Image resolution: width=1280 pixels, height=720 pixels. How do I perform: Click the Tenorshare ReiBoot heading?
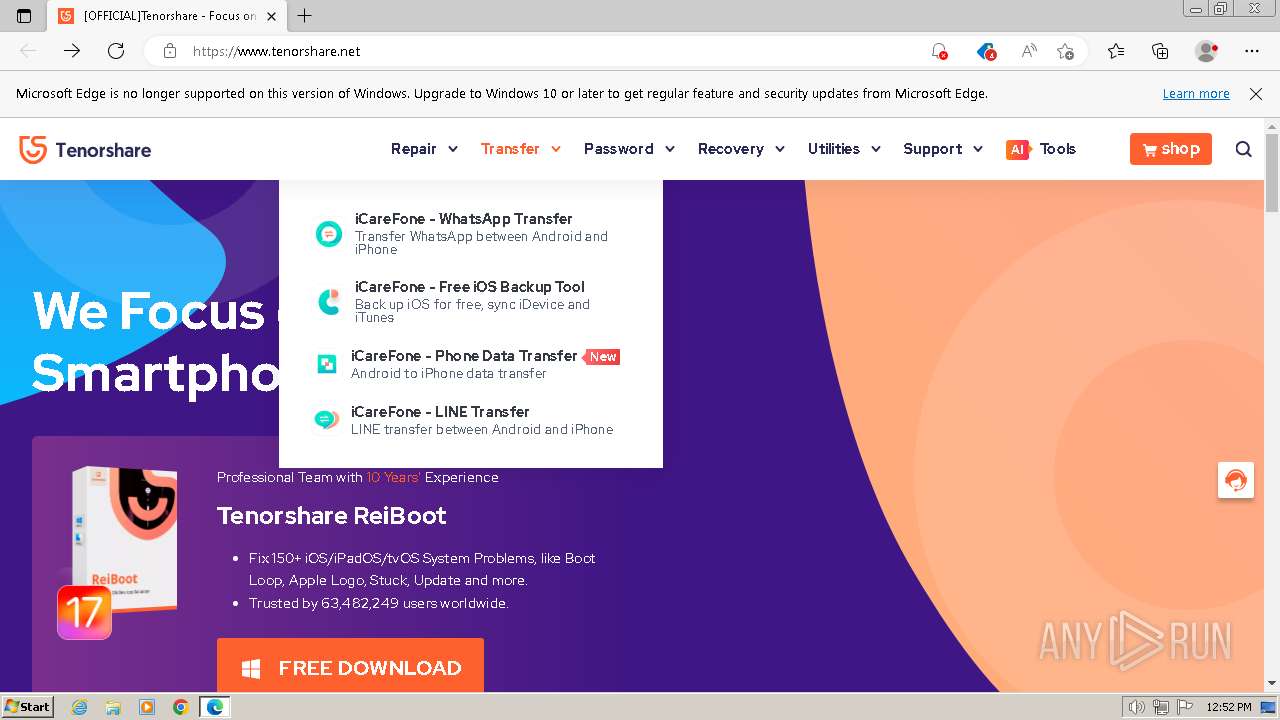pyautogui.click(x=331, y=516)
